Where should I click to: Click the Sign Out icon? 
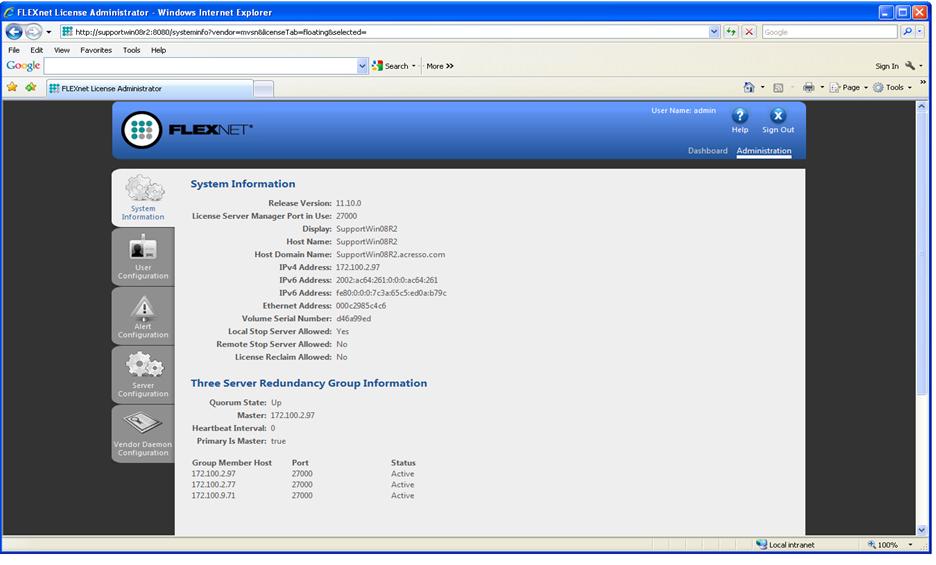(778, 116)
